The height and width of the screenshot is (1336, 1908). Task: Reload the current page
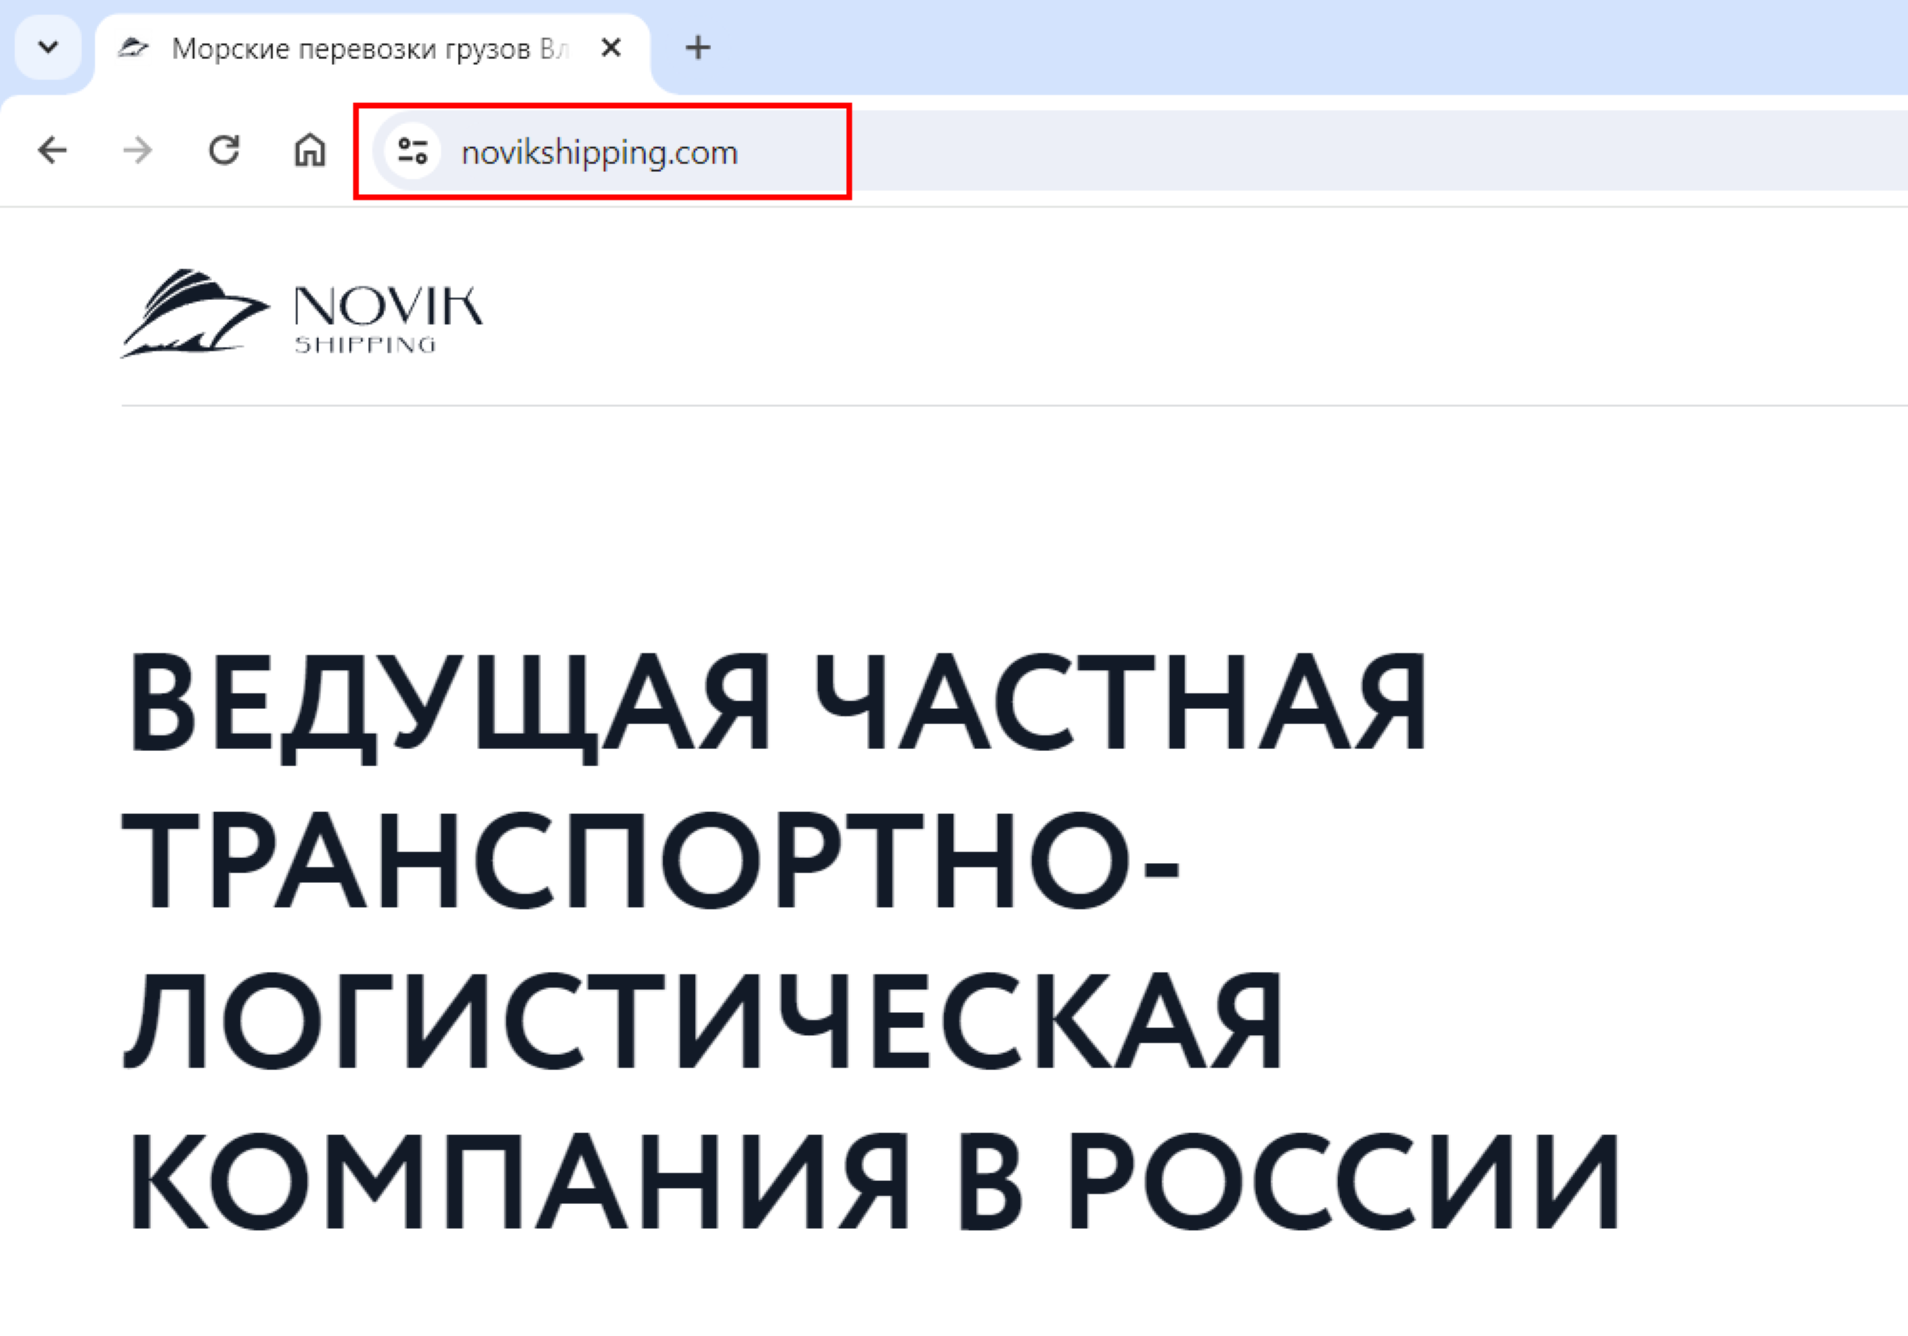tap(224, 151)
